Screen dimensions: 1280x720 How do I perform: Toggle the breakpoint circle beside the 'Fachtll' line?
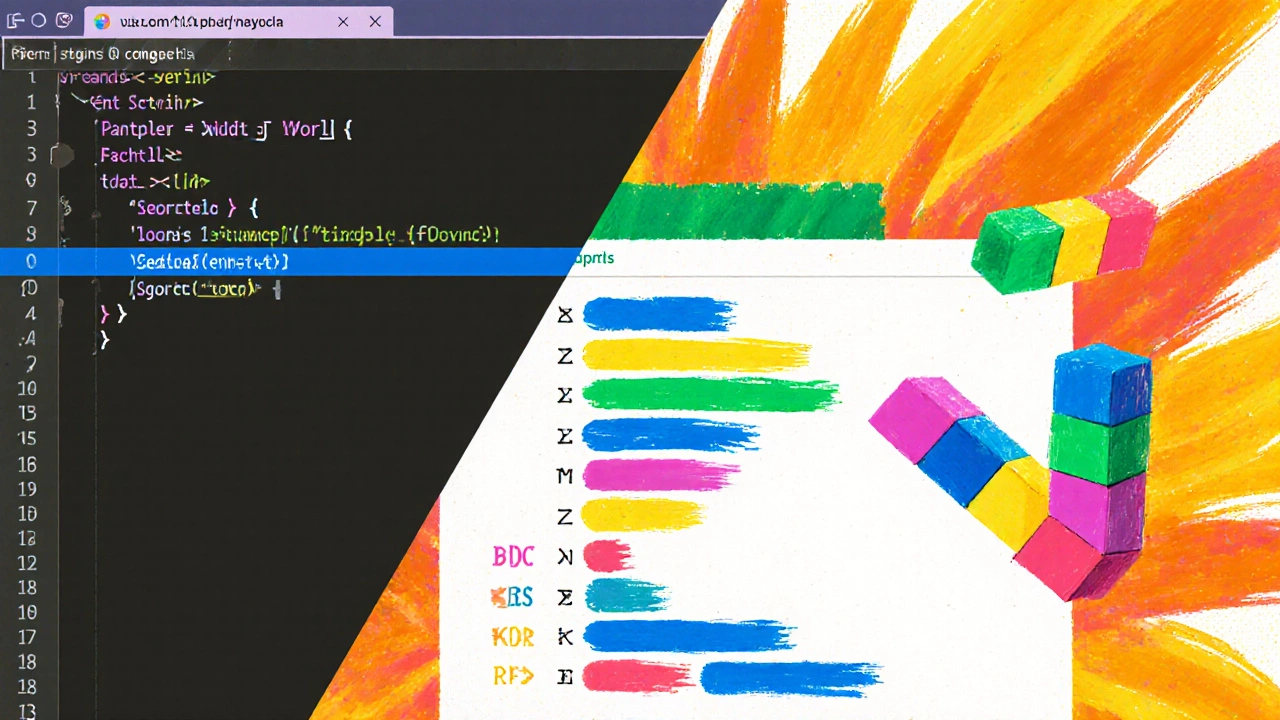tap(62, 155)
